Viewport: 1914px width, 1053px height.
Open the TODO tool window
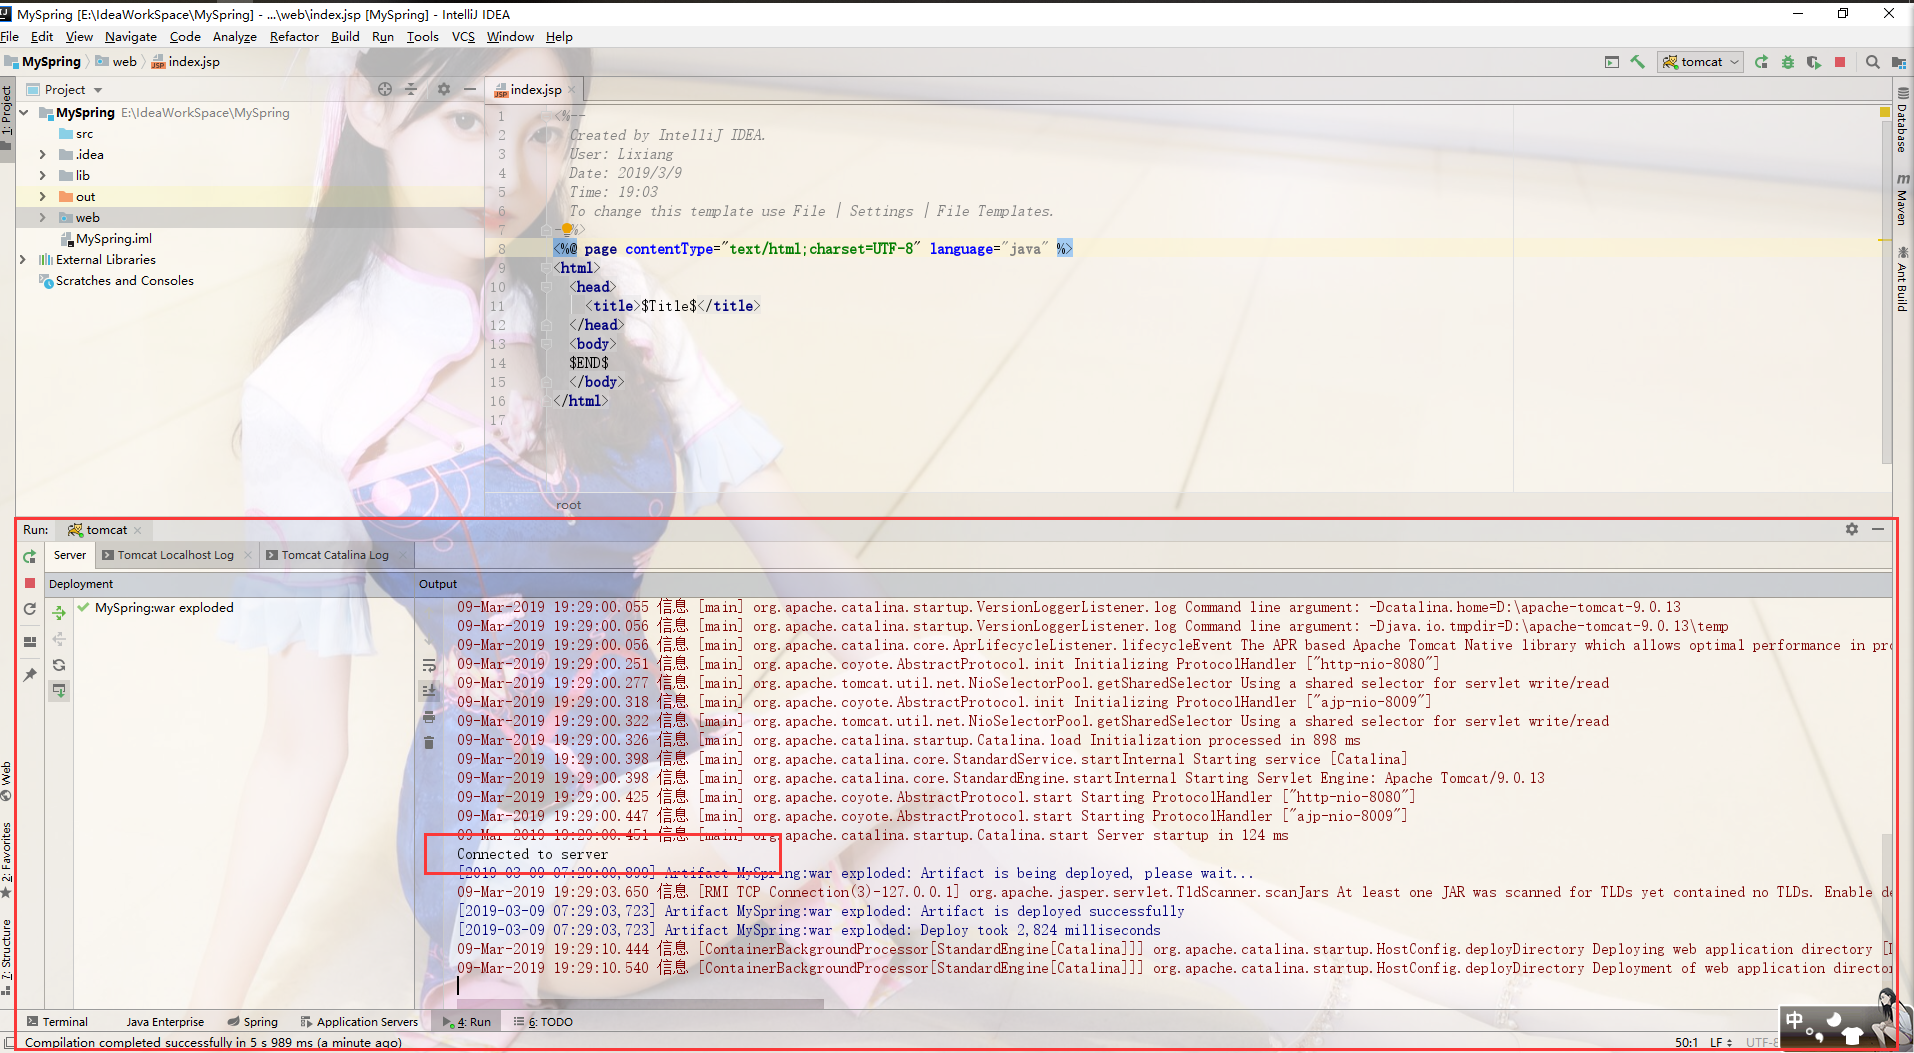tap(543, 1022)
